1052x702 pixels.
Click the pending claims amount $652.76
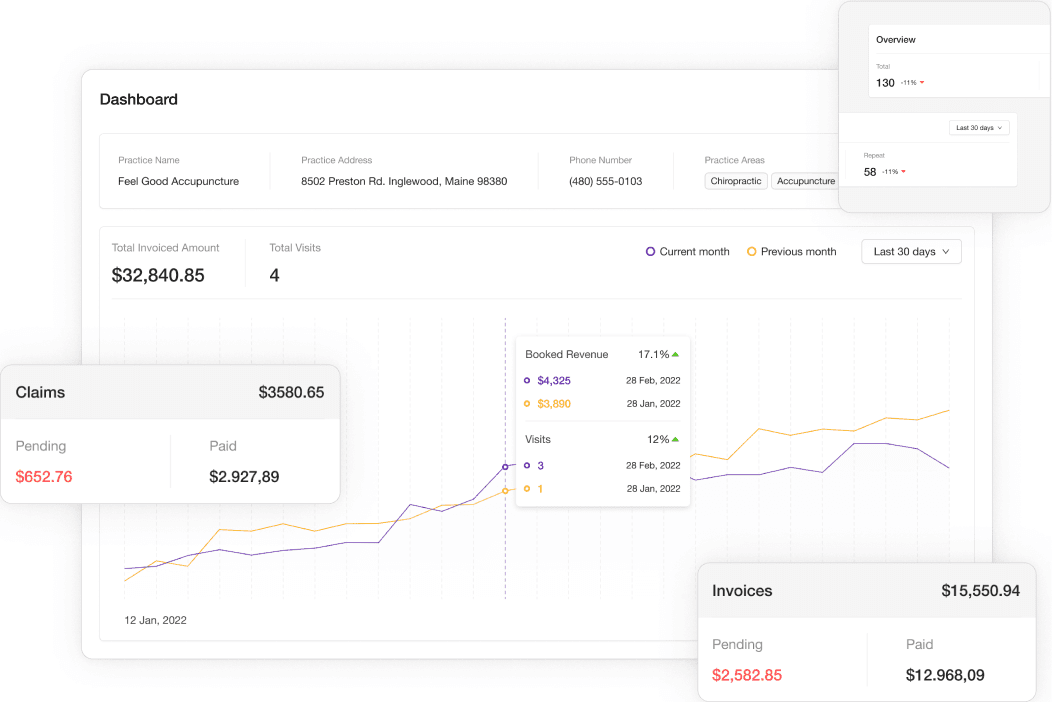pos(44,477)
